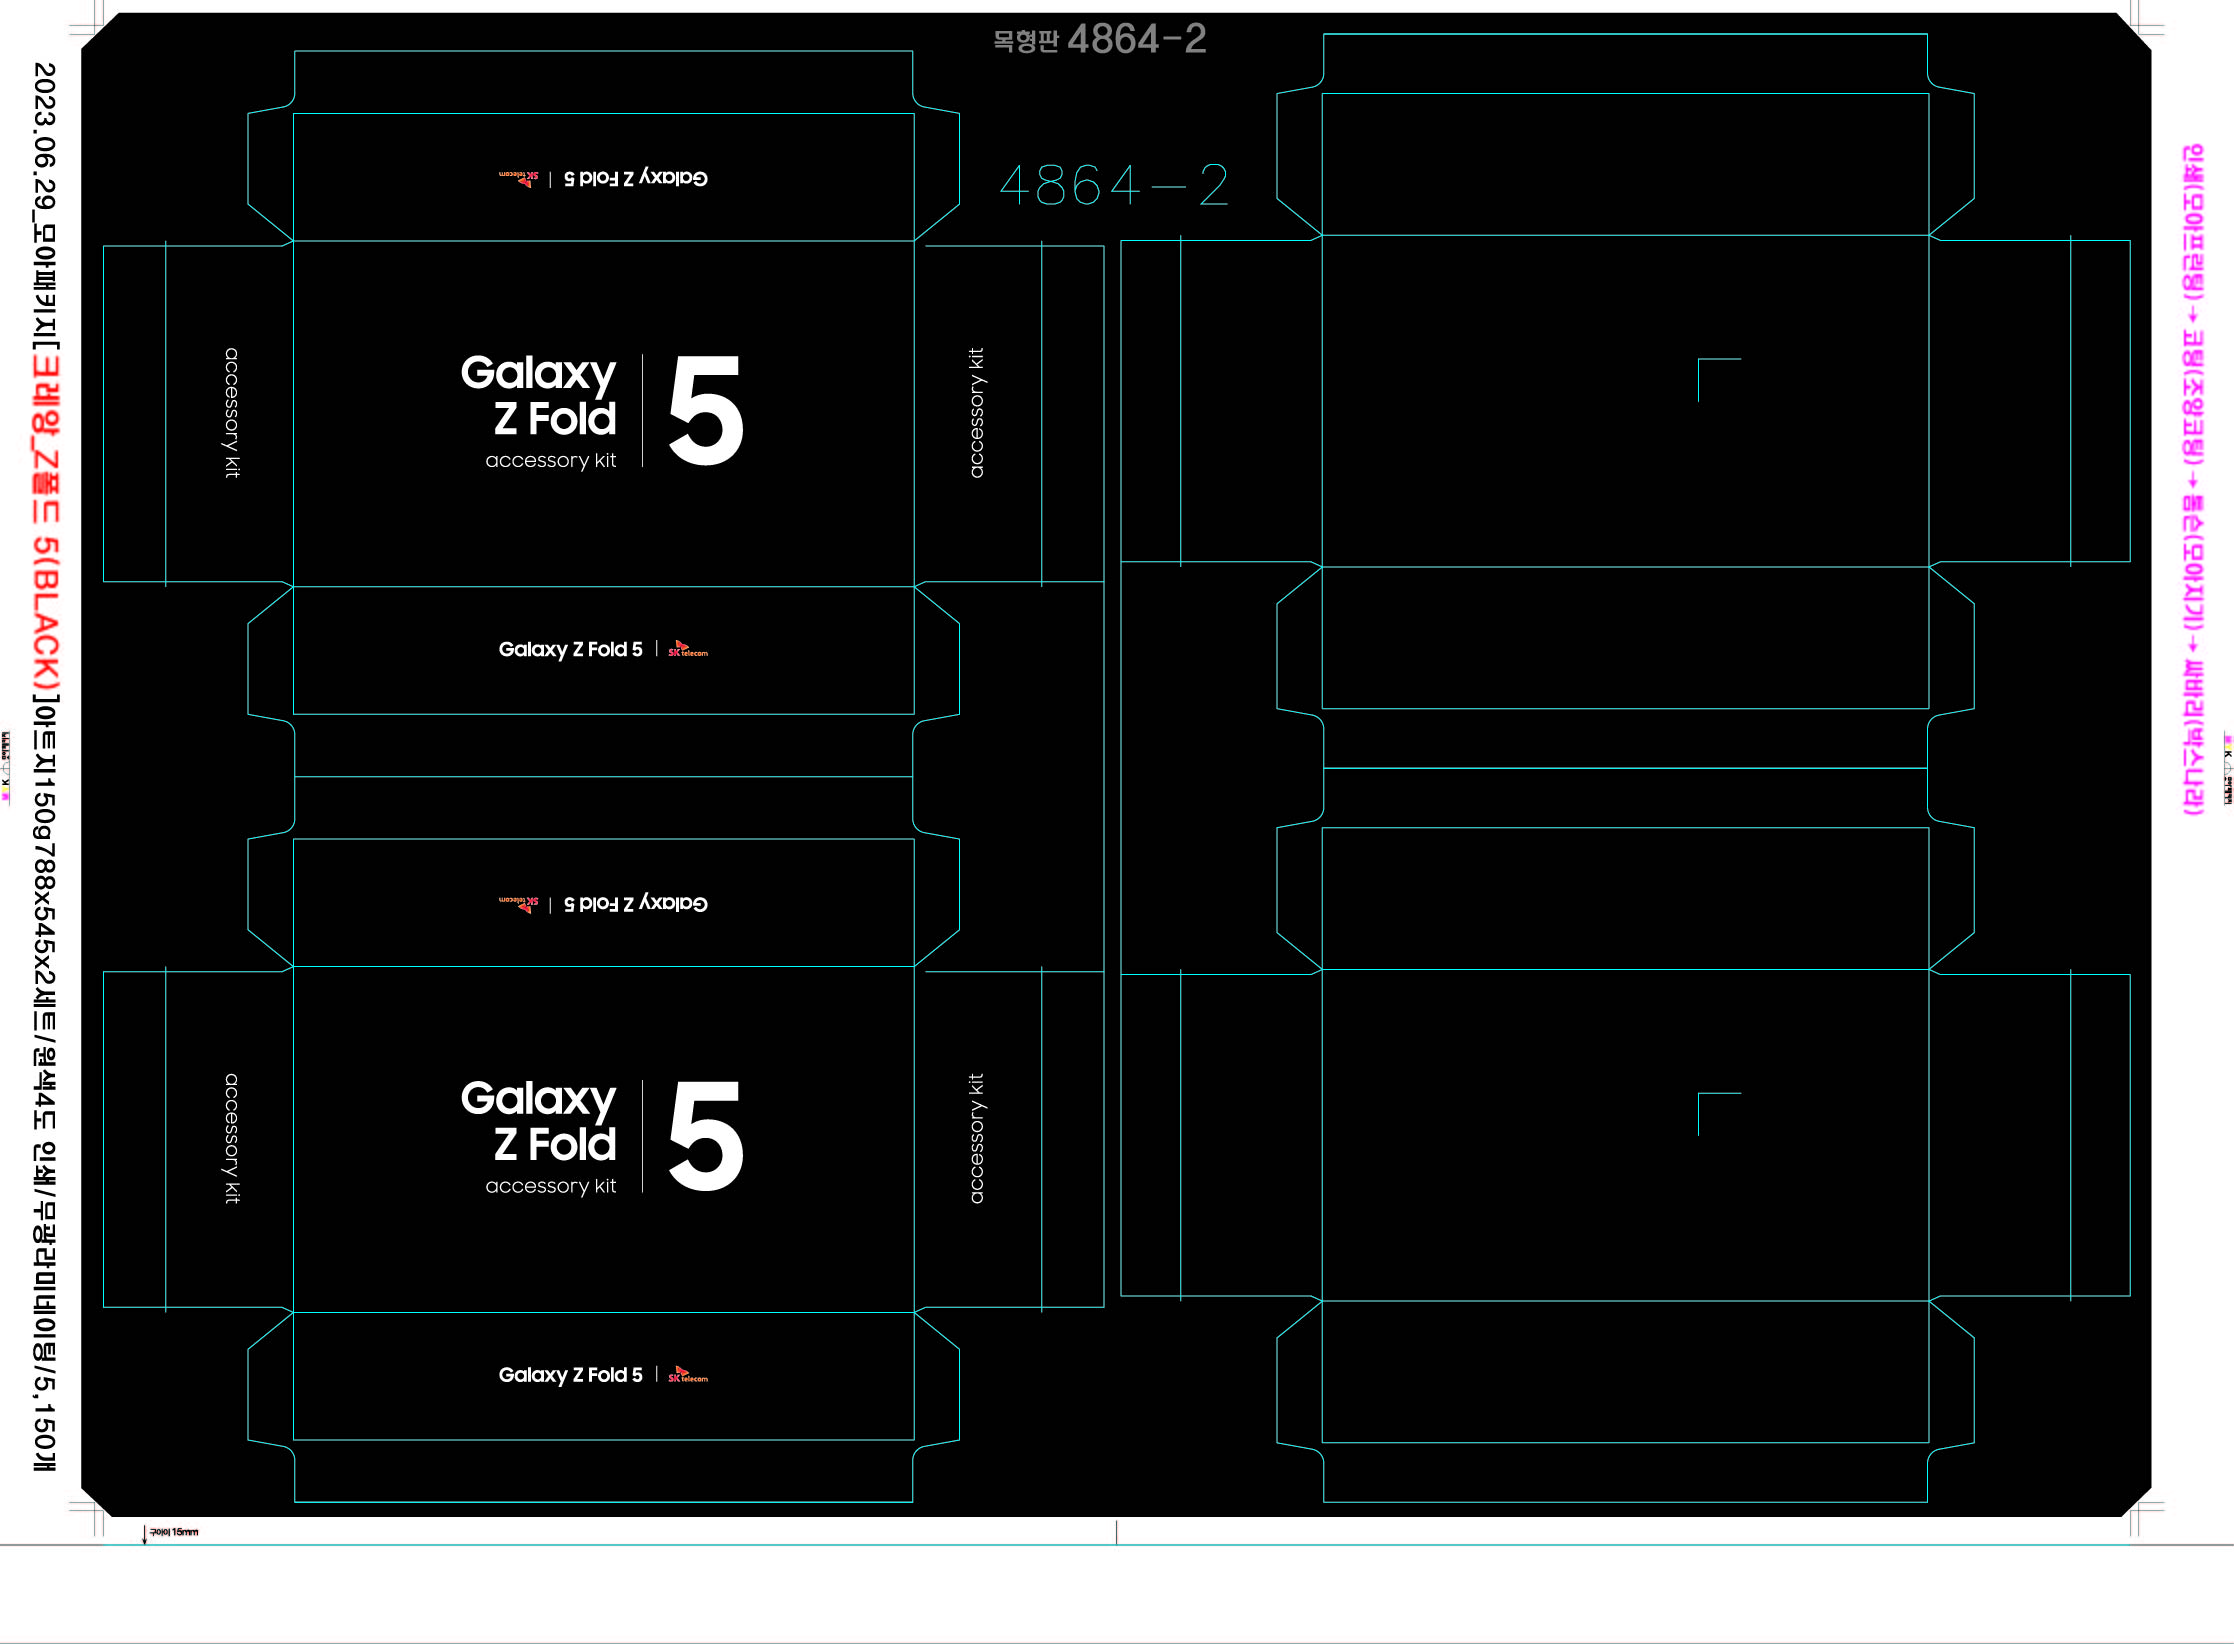This screenshot has height=1644, width=2234.
Task: Click the gray 목형판 4864-2 header text
Action: pyautogui.click(x=1099, y=40)
